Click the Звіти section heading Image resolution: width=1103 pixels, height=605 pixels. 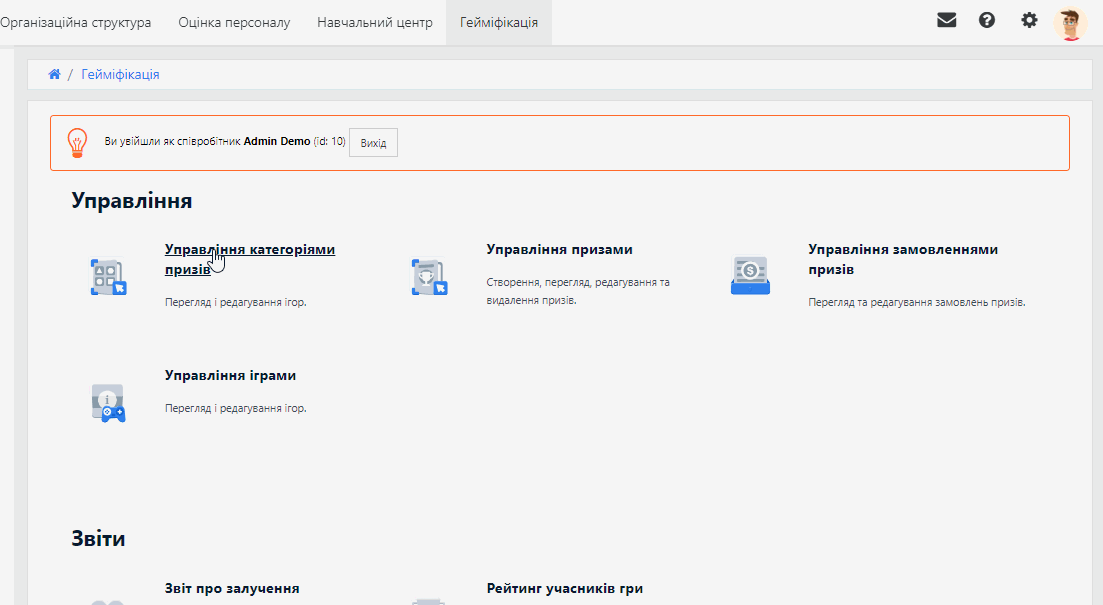tap(98, 539)
